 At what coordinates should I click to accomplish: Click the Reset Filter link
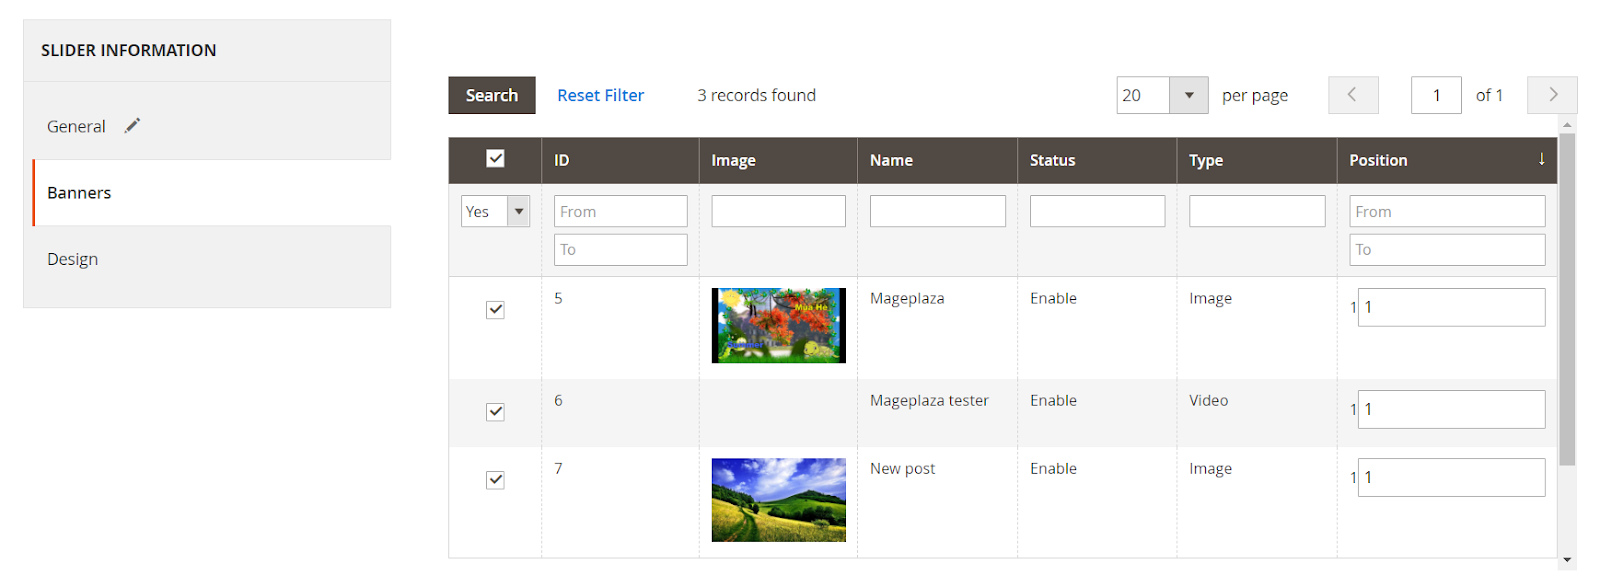click(600, 95)
